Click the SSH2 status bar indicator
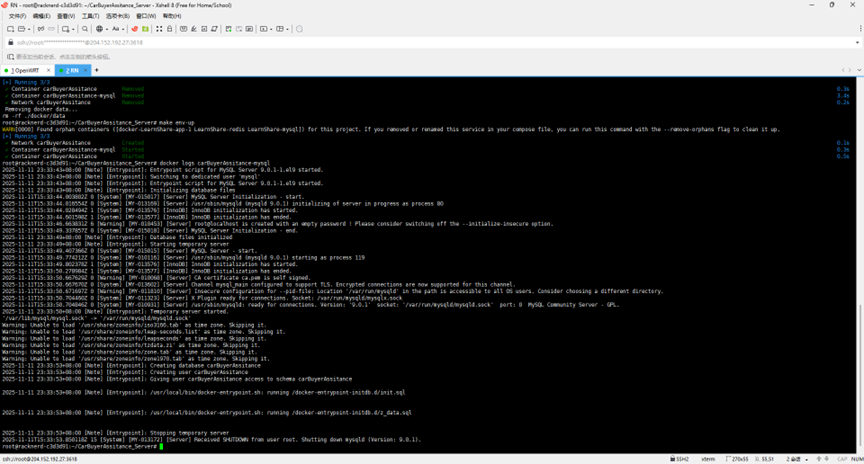 [x=679, y=459]
